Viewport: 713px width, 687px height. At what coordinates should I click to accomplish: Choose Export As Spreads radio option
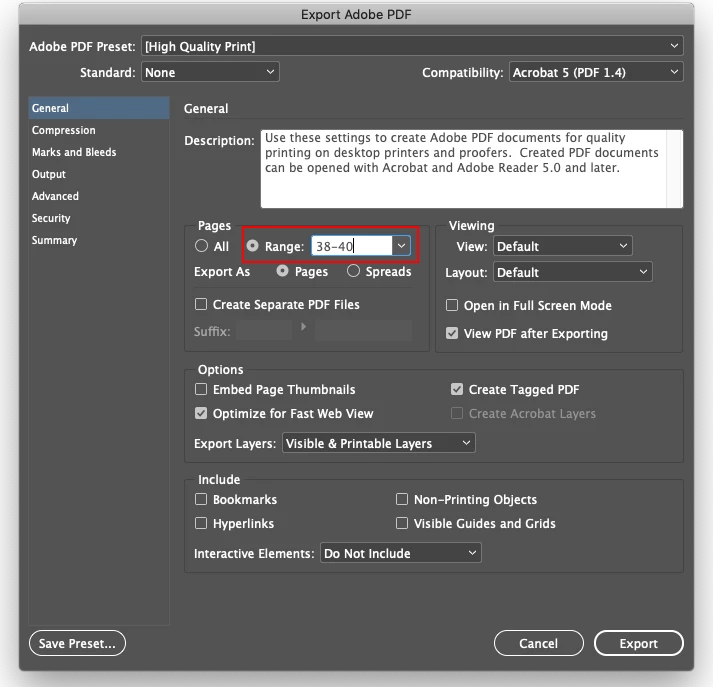point(353,271)
